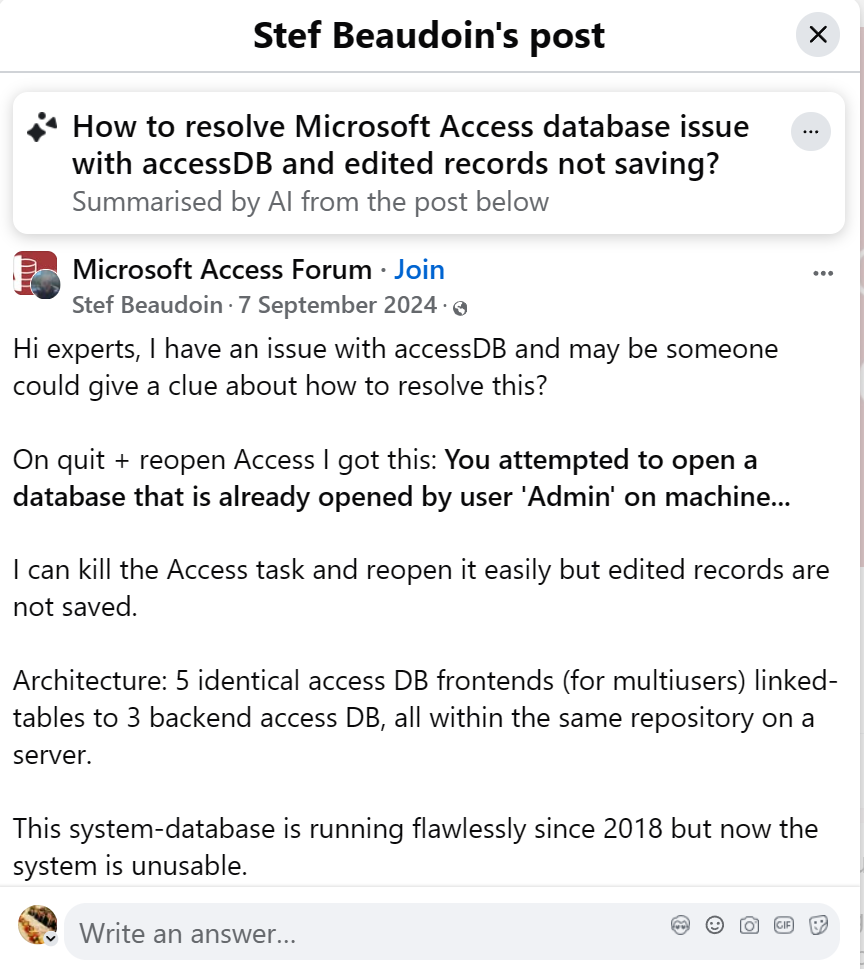
Task: Open AI summary options menu
Action: [x=810, y=131]
